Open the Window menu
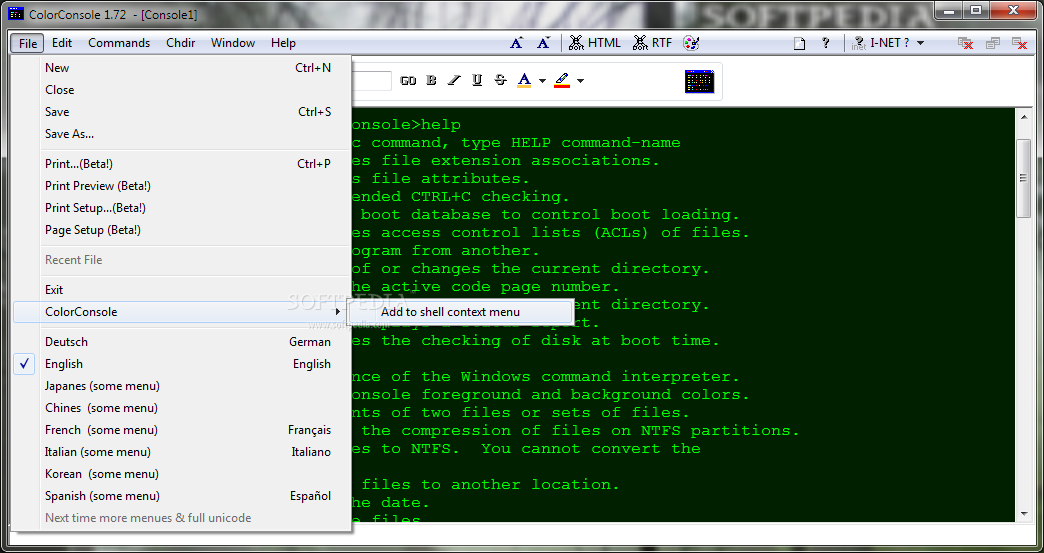The width and height of the screenshot is (1044, 553). pos(233,43)
